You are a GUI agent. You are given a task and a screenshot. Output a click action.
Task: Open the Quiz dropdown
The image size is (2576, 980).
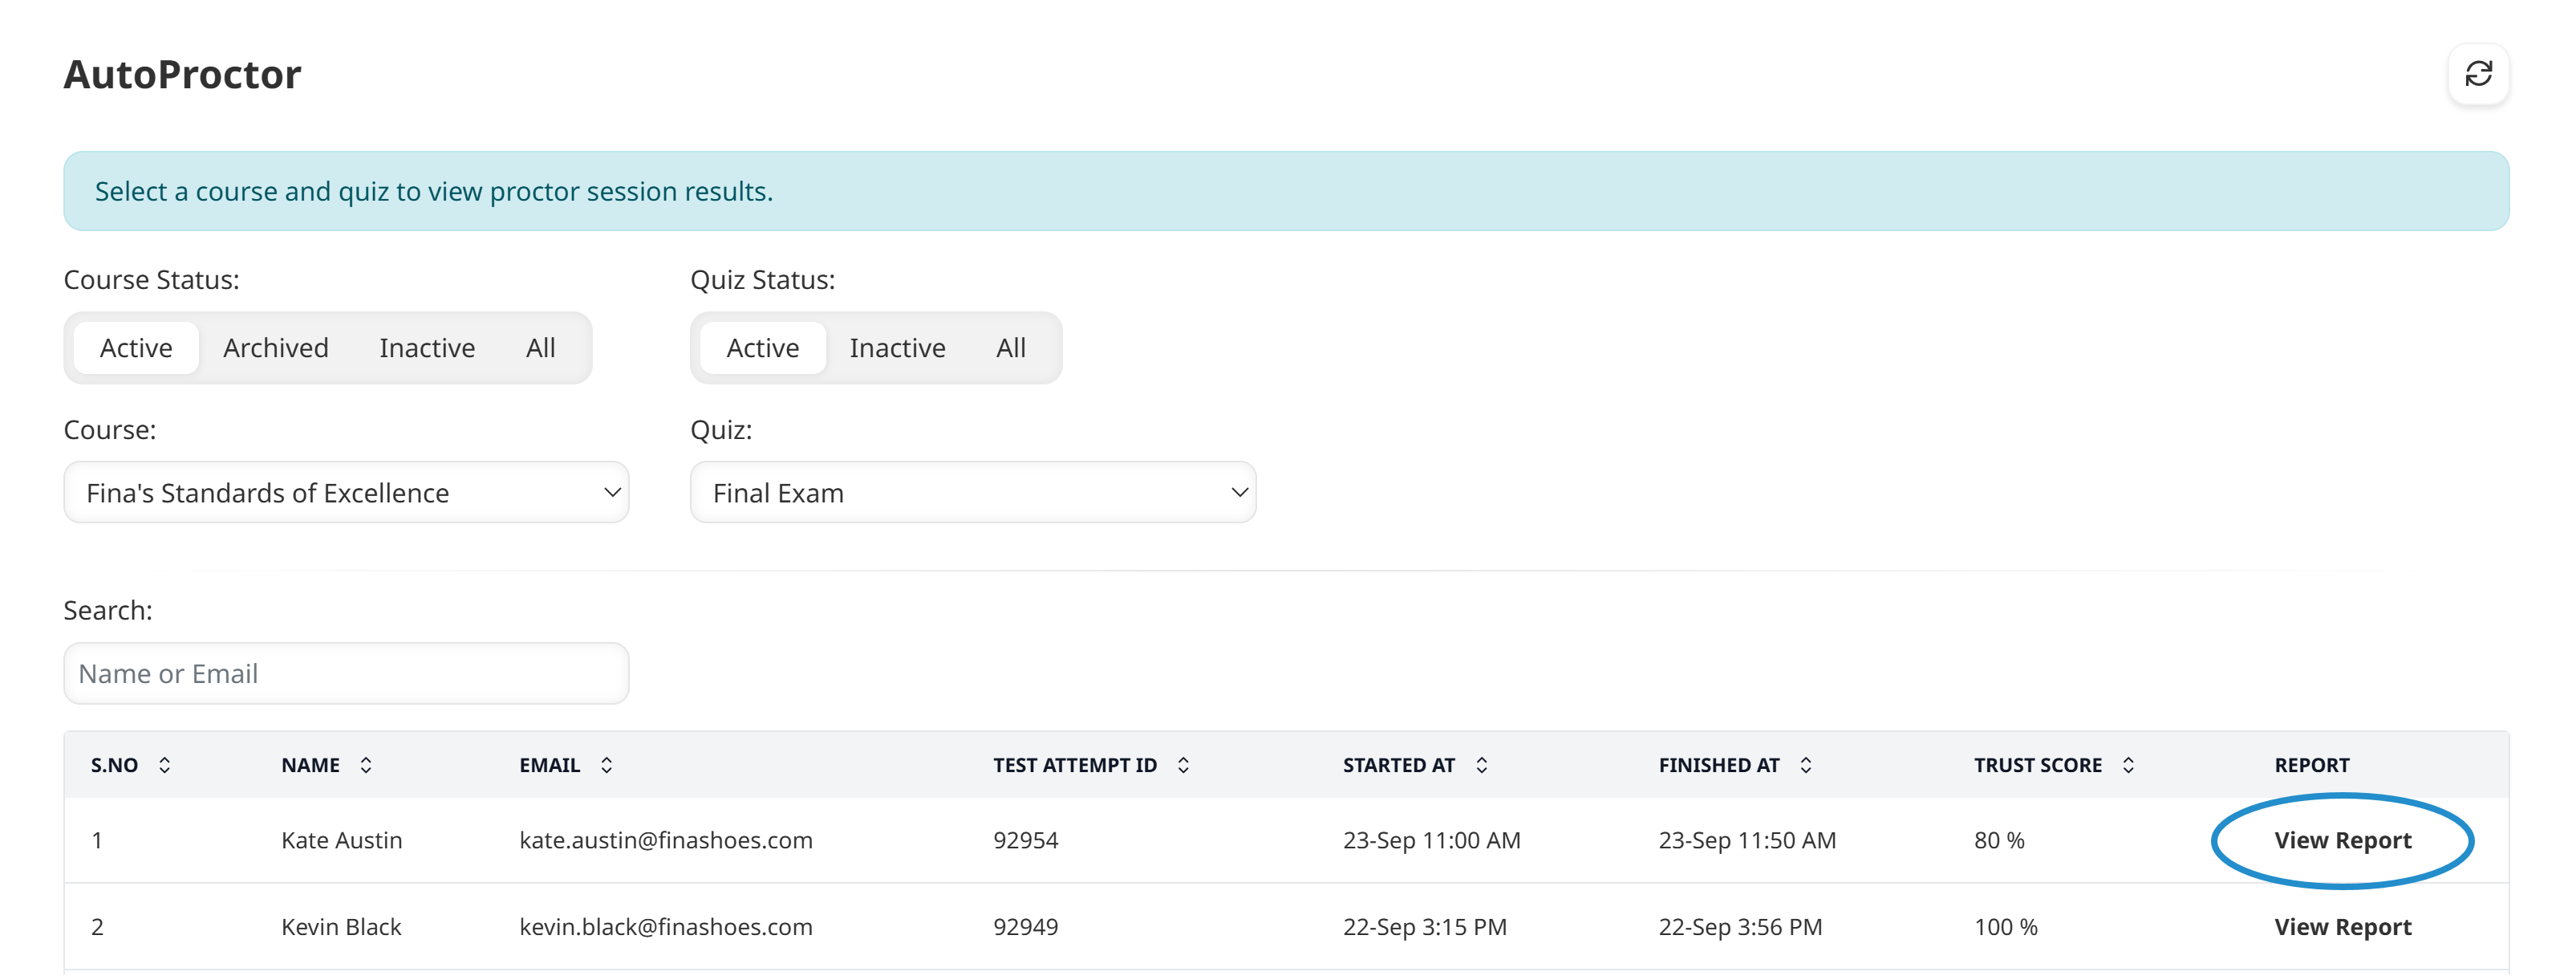coord(973,492)
